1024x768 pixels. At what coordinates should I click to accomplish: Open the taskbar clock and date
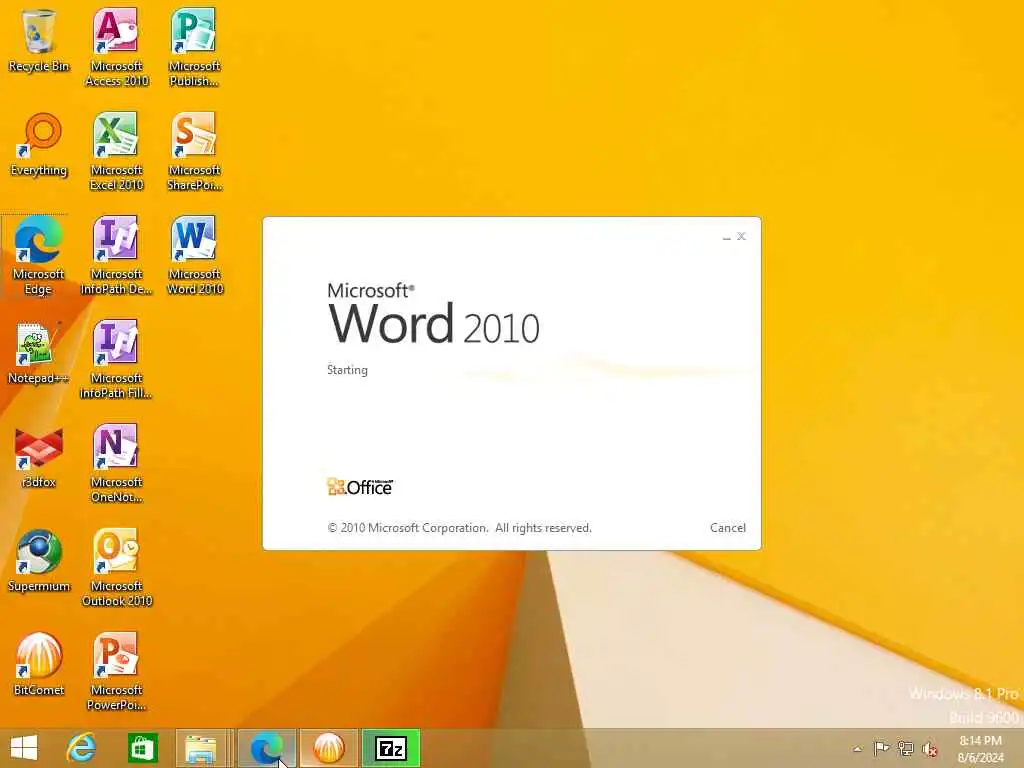(x=980, y=748)
